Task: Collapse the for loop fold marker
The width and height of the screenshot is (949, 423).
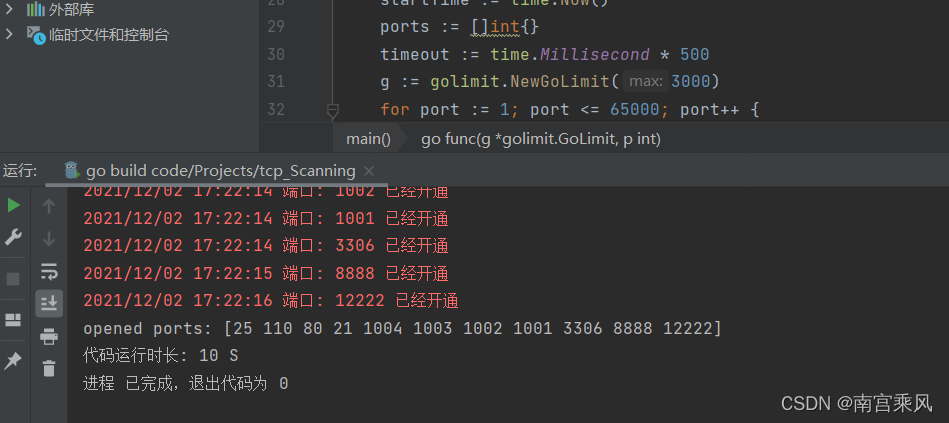Action: 332,110
